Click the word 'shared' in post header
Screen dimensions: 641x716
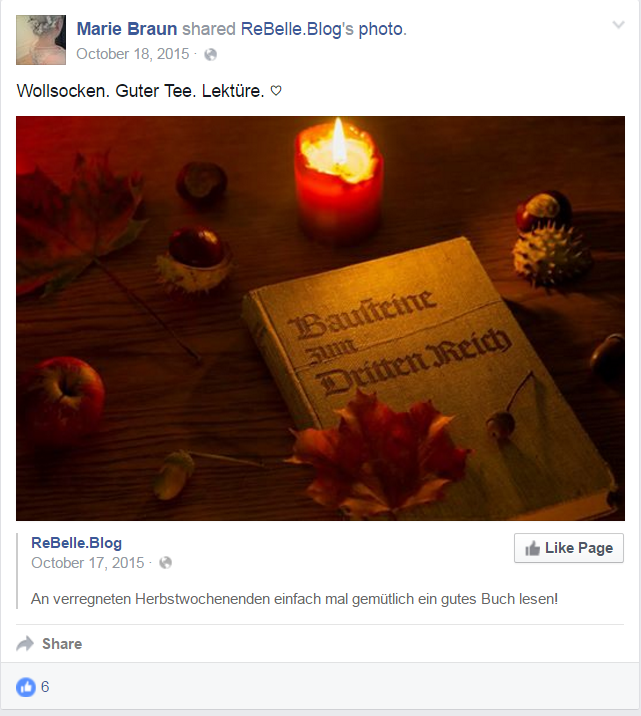click(209, 29)
